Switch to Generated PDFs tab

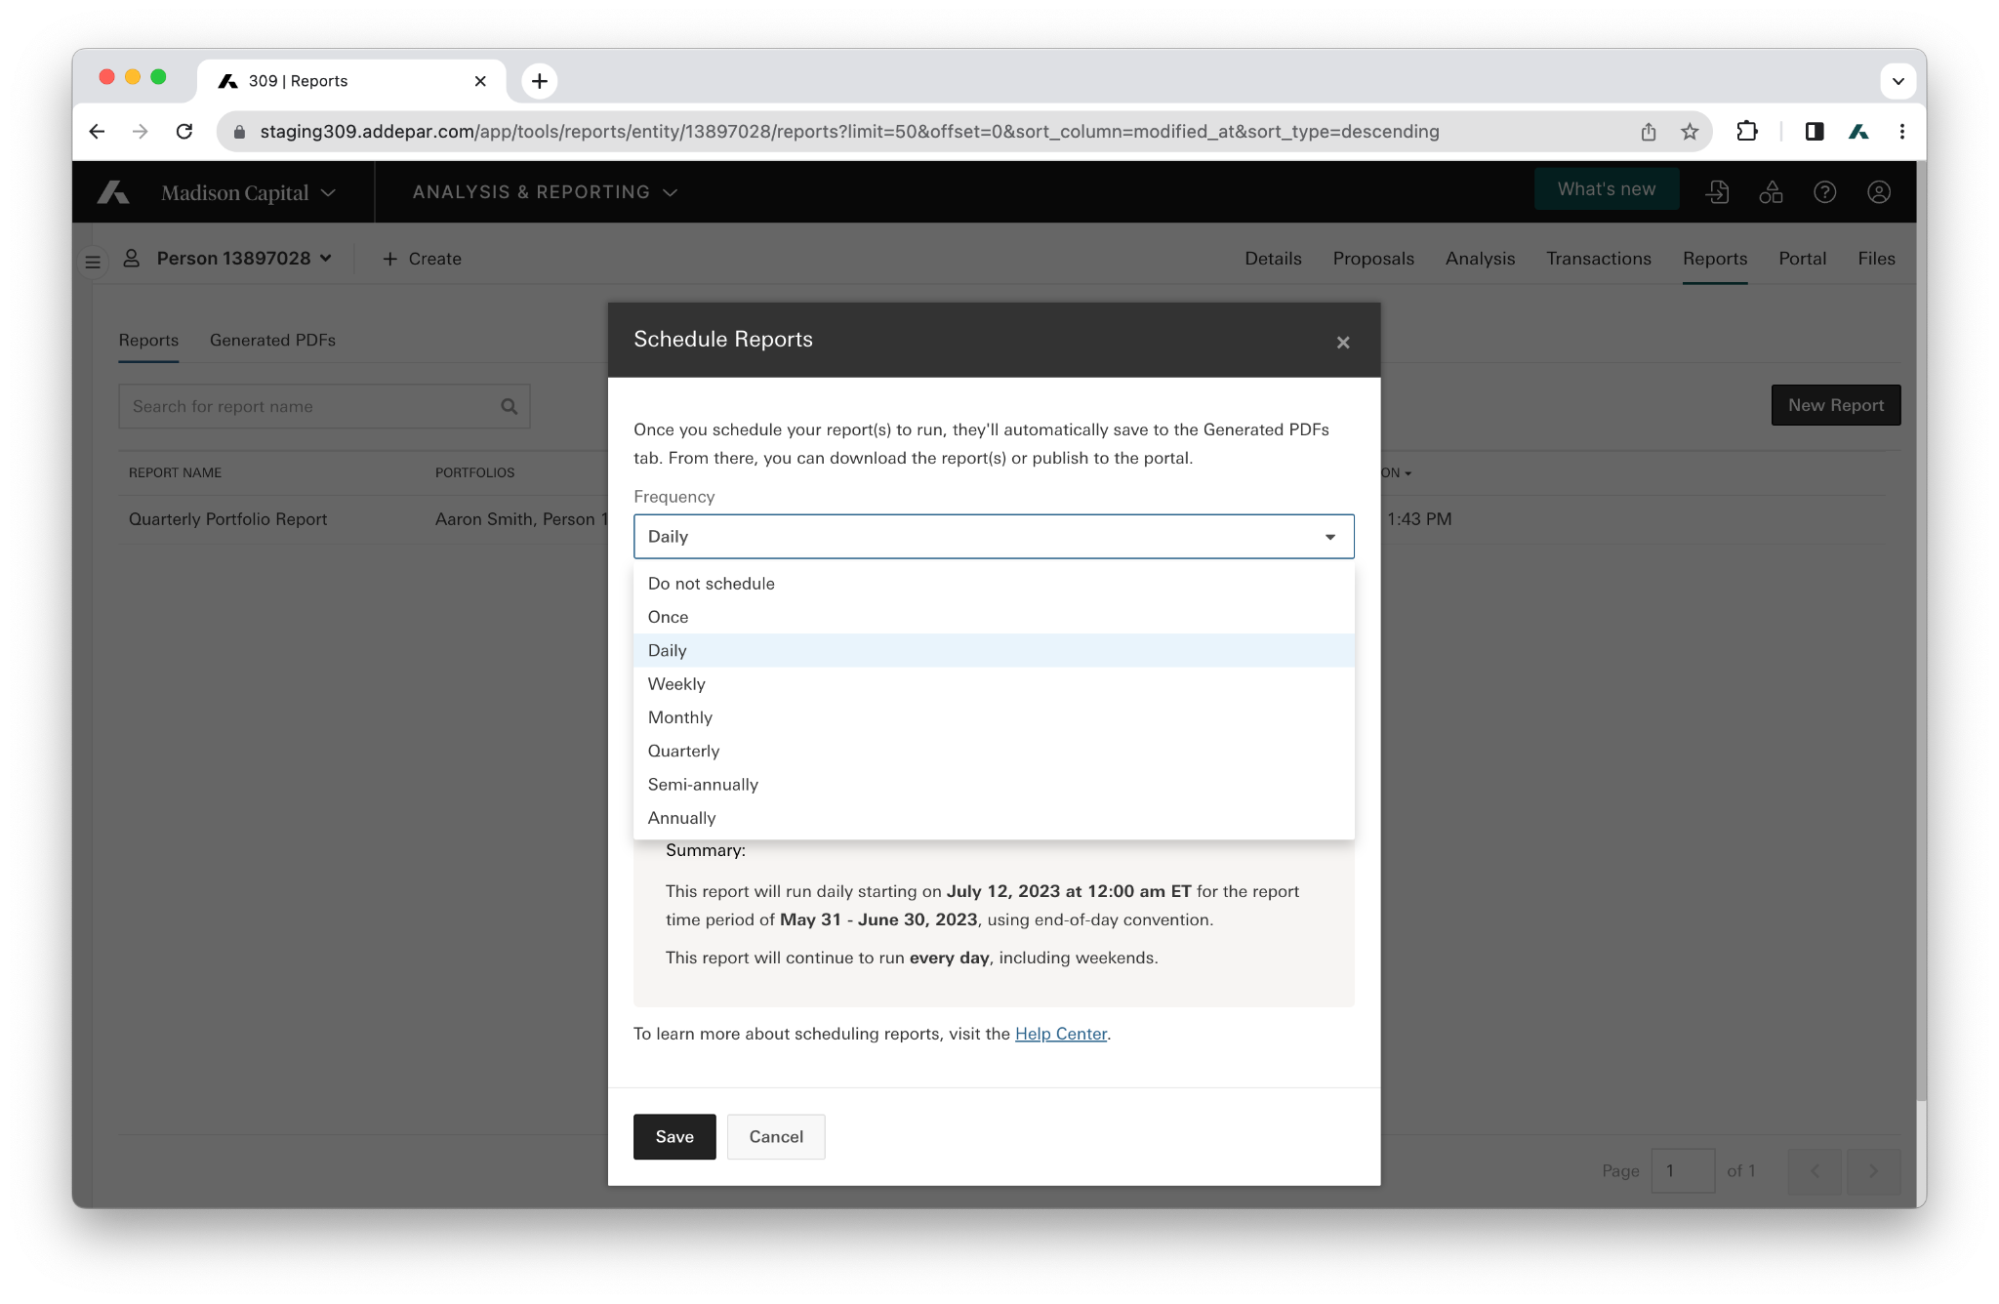[x=272, y=340]
